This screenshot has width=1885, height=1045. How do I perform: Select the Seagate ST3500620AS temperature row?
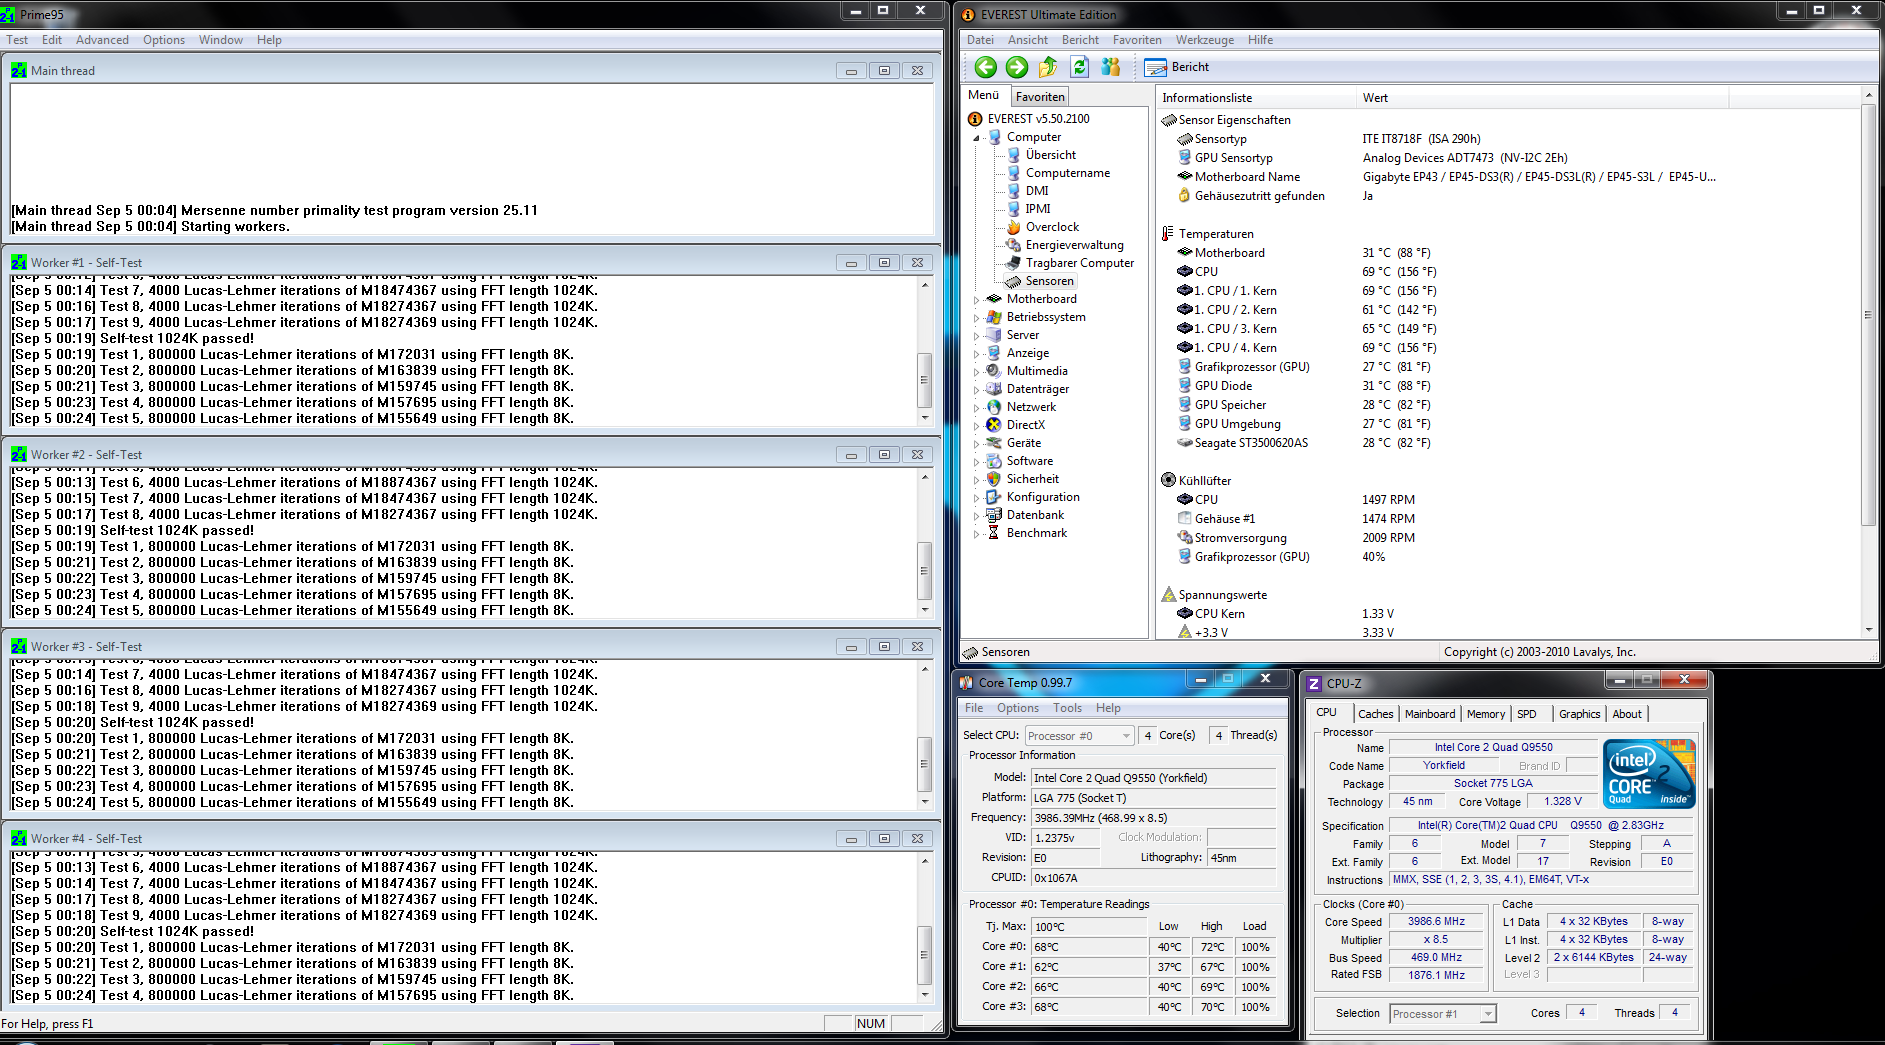[1303, 443]
